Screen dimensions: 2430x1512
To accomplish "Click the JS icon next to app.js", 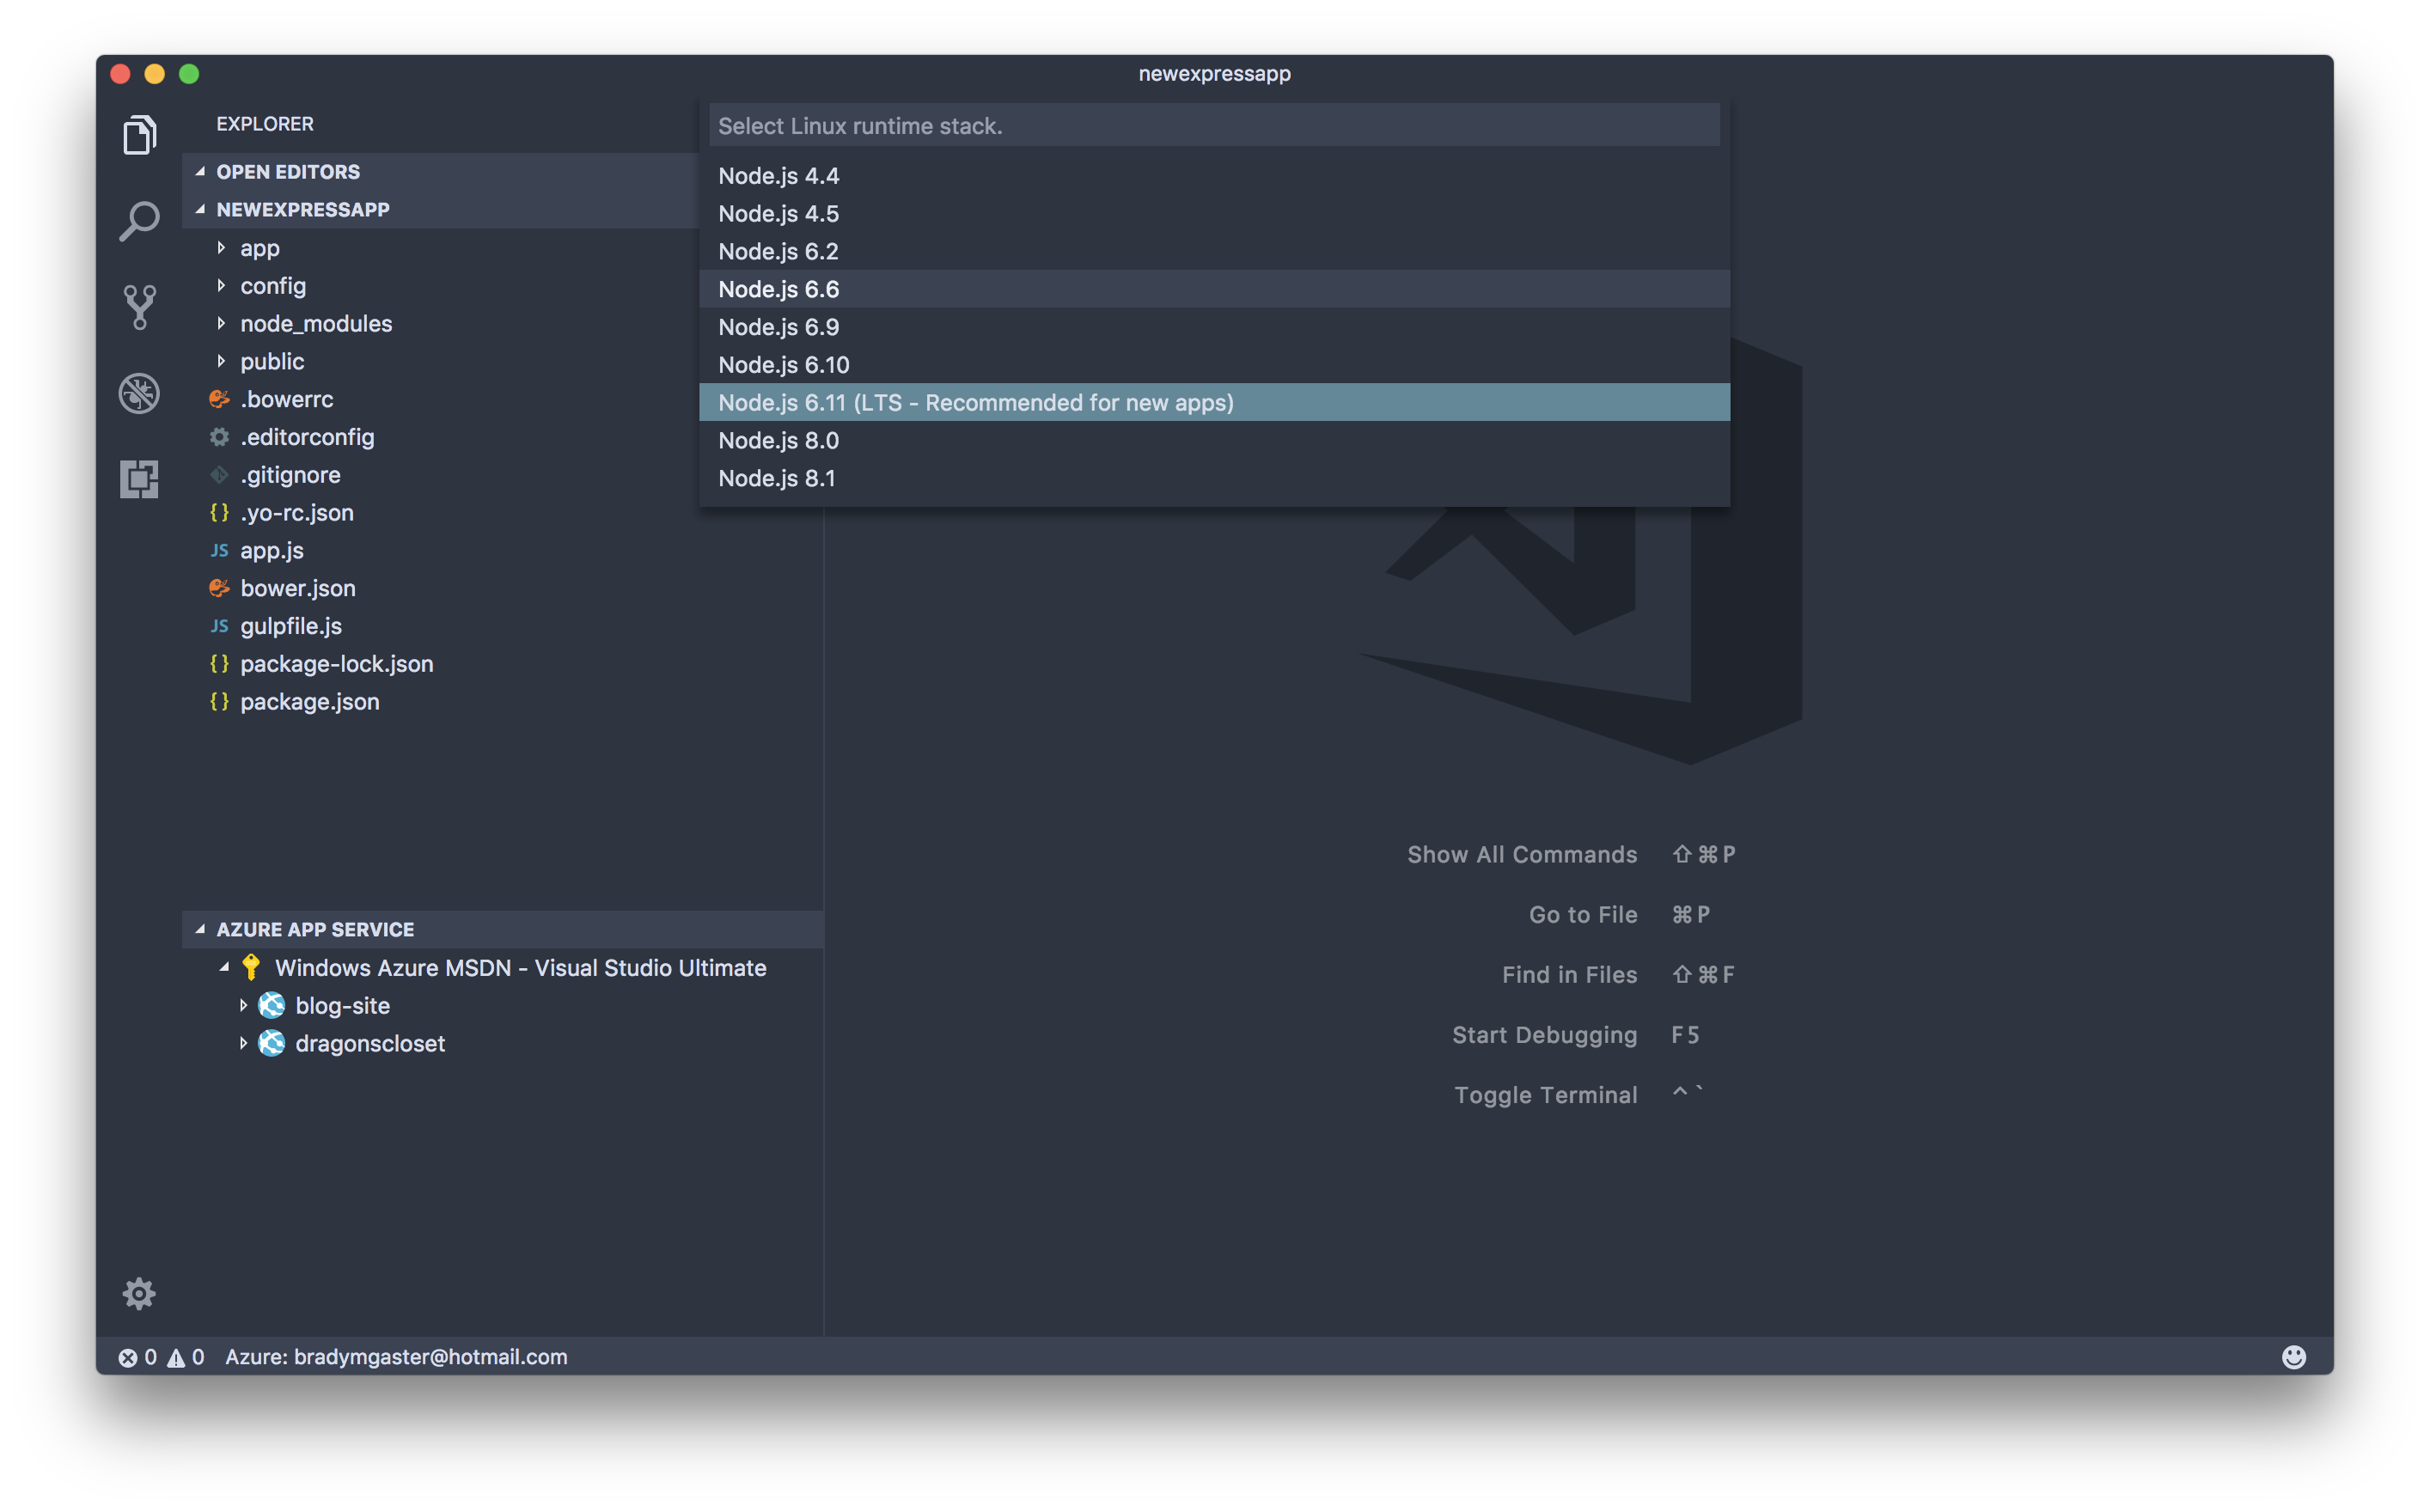I will tap(219, 550).
